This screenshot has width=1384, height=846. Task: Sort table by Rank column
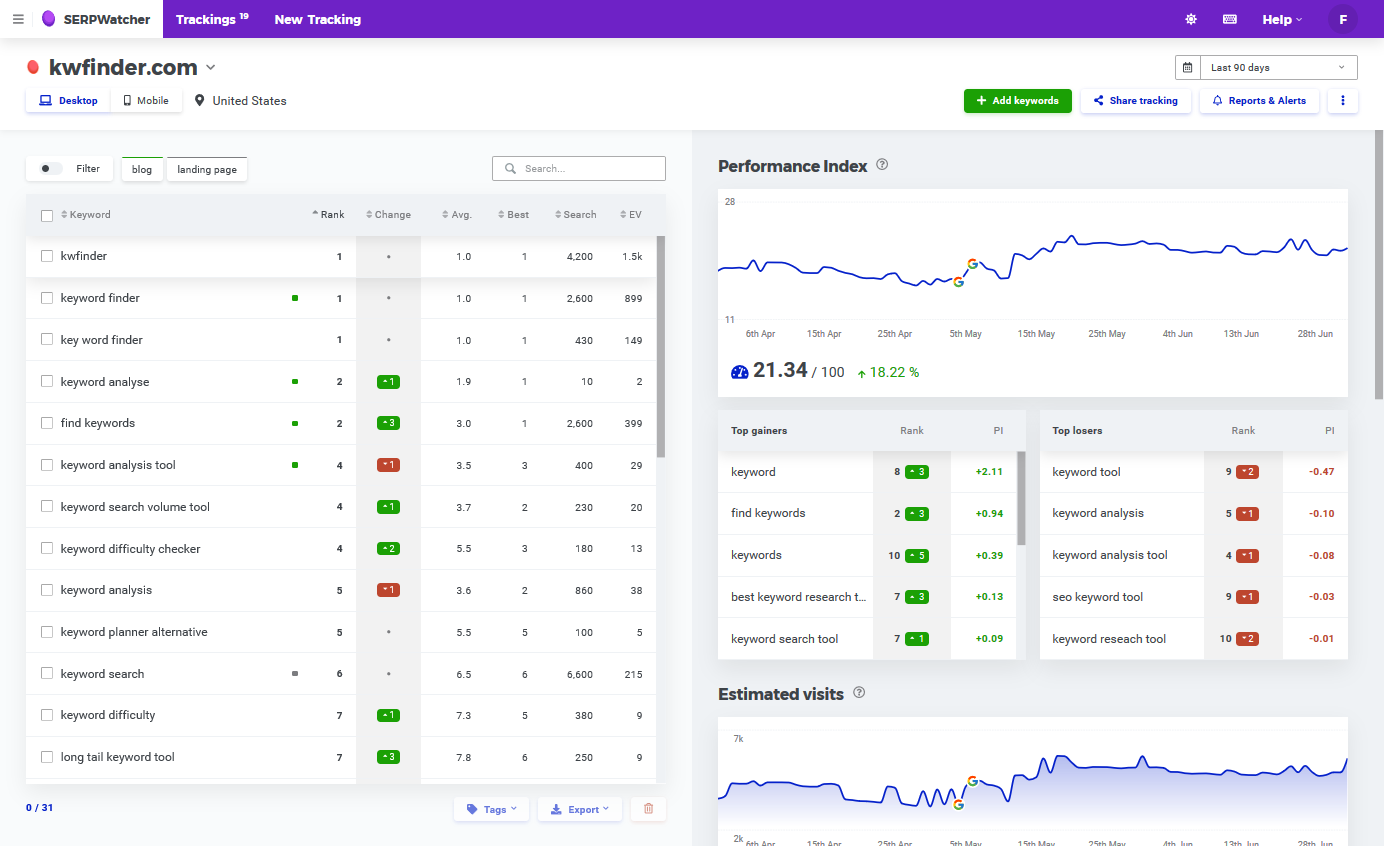point(328,215)
